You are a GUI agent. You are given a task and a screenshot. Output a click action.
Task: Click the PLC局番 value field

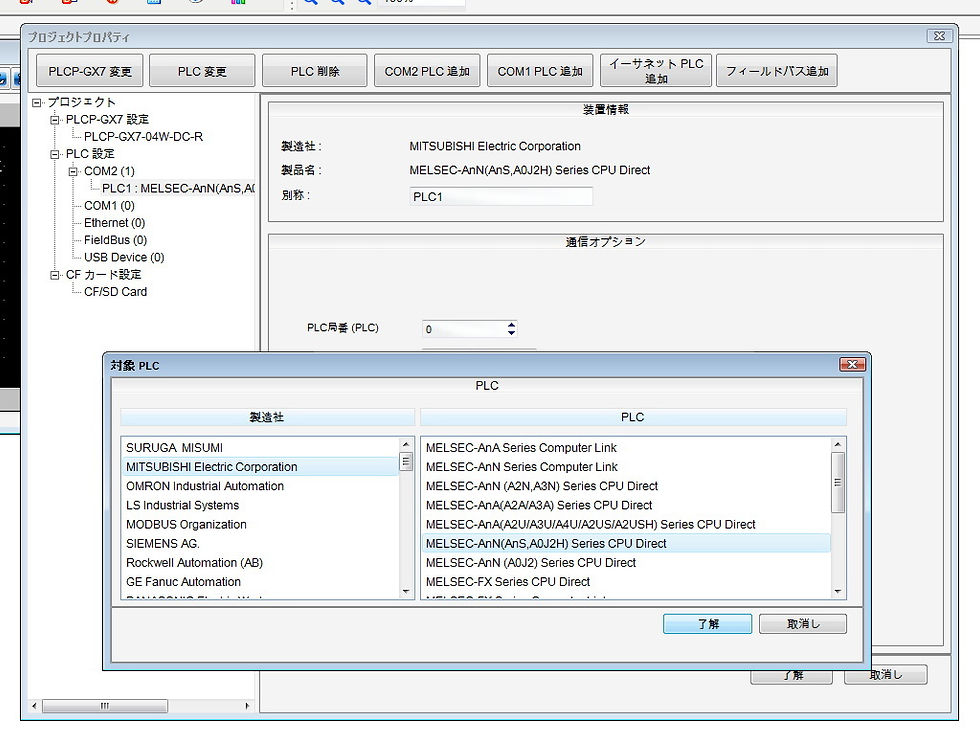point(464,329)
